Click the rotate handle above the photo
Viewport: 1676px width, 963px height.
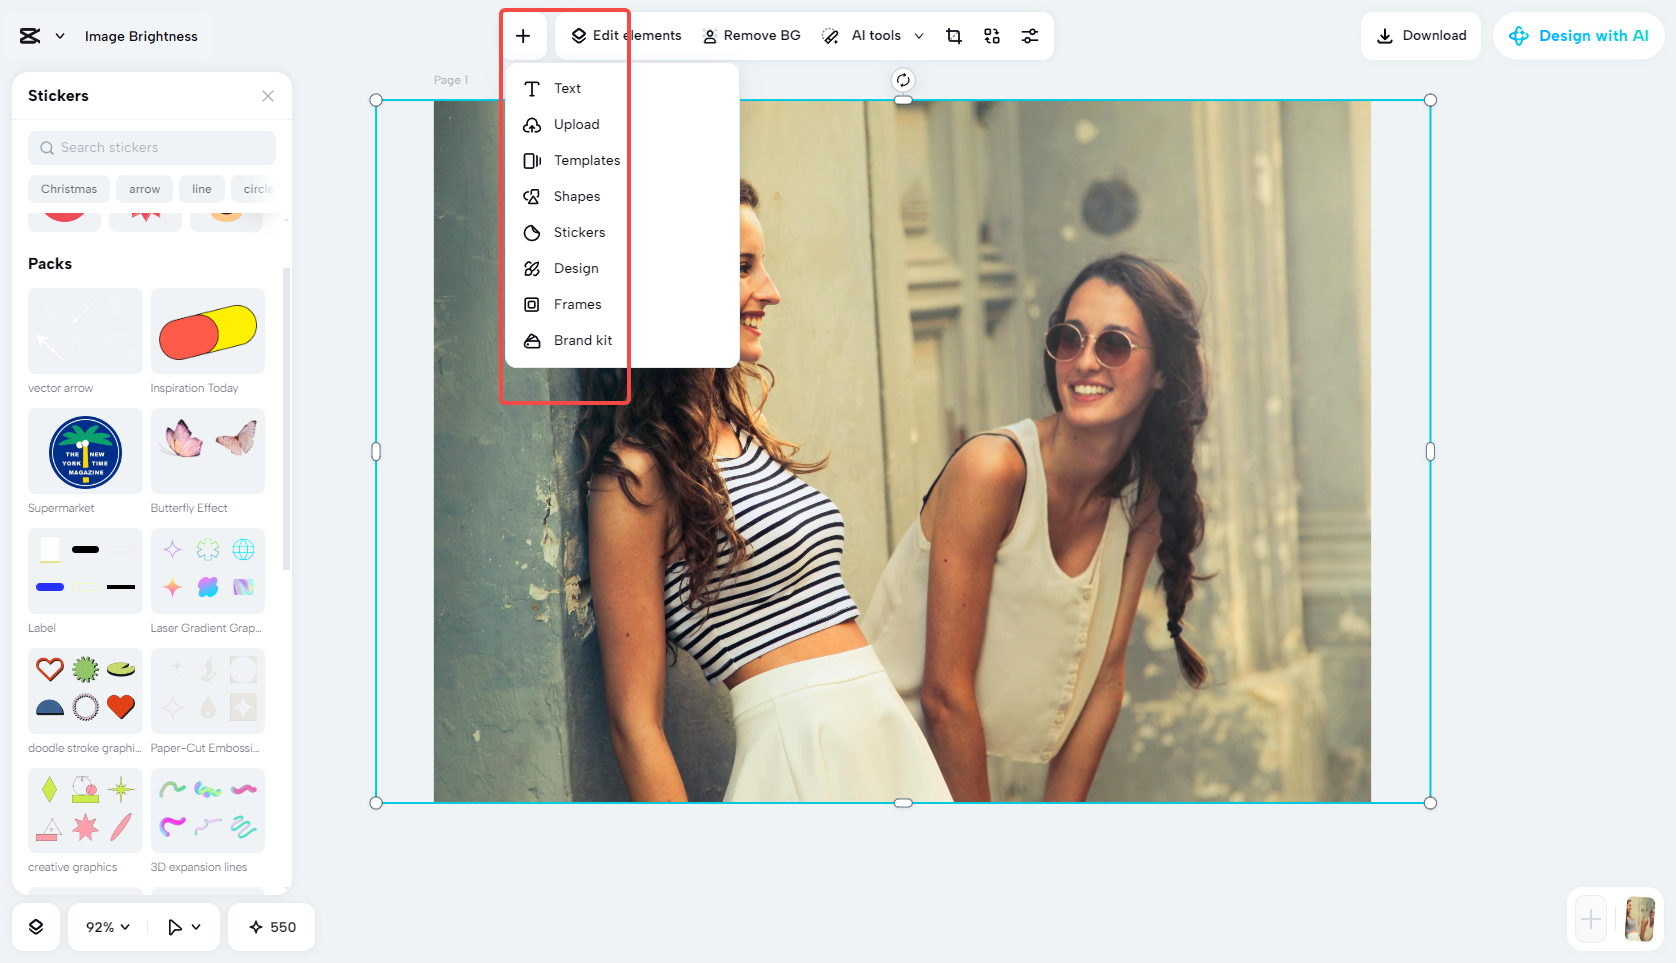(x=903, y=78)
